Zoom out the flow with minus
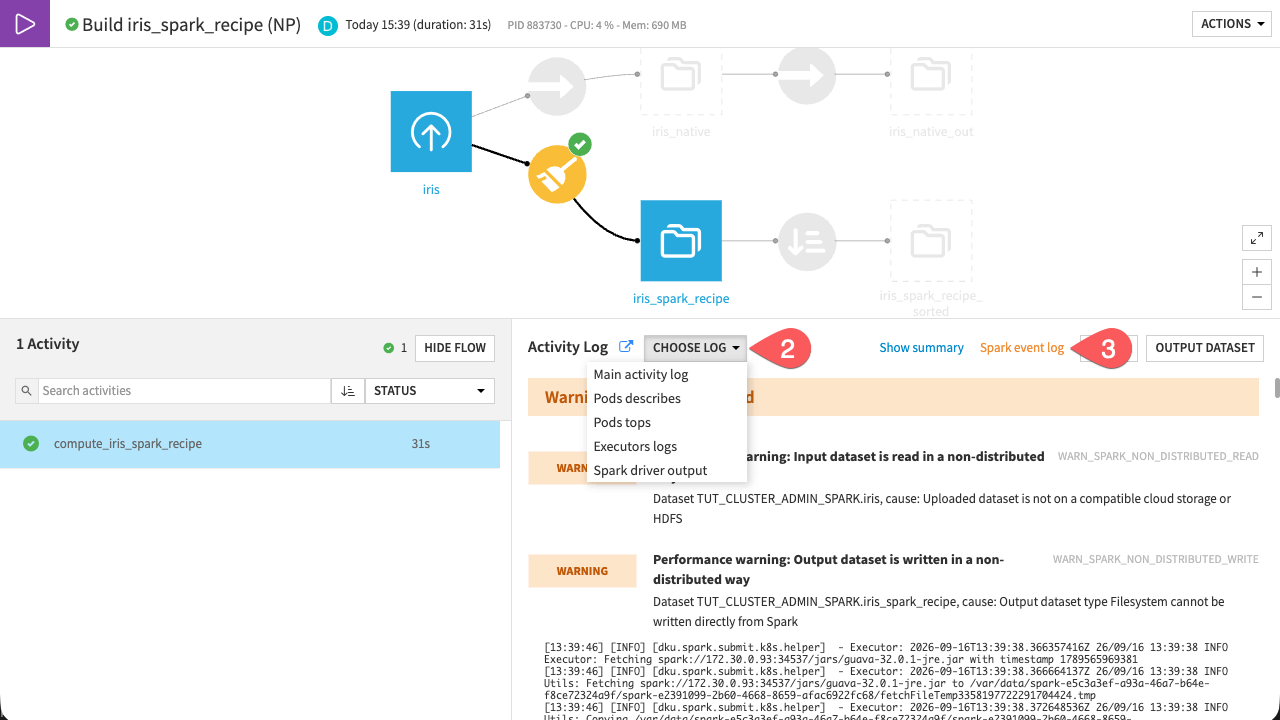 point(1257,298)
